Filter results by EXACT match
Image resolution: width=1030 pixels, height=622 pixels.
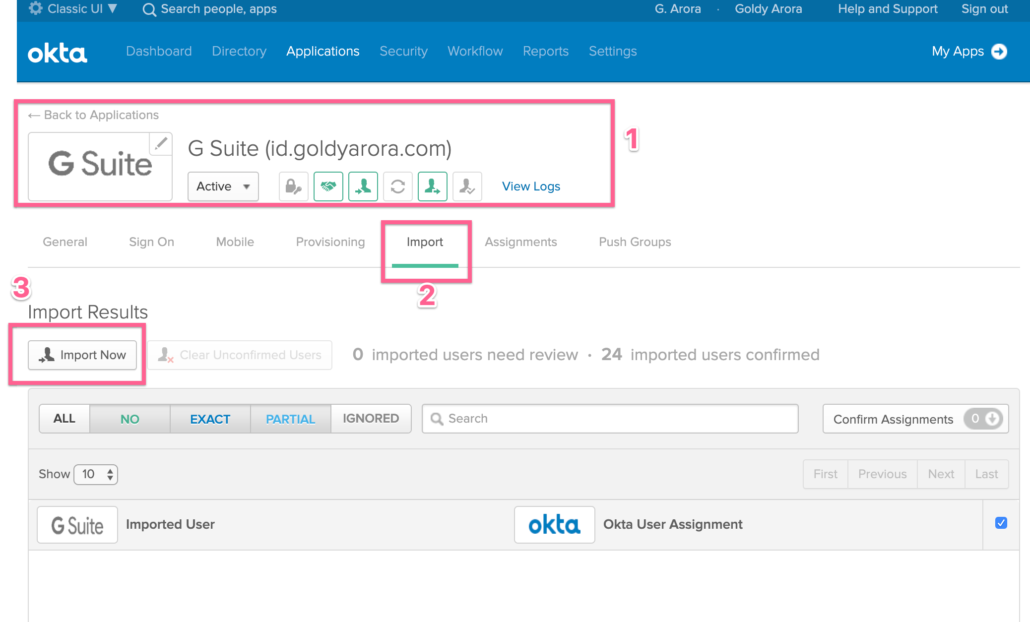coord(210,418)
